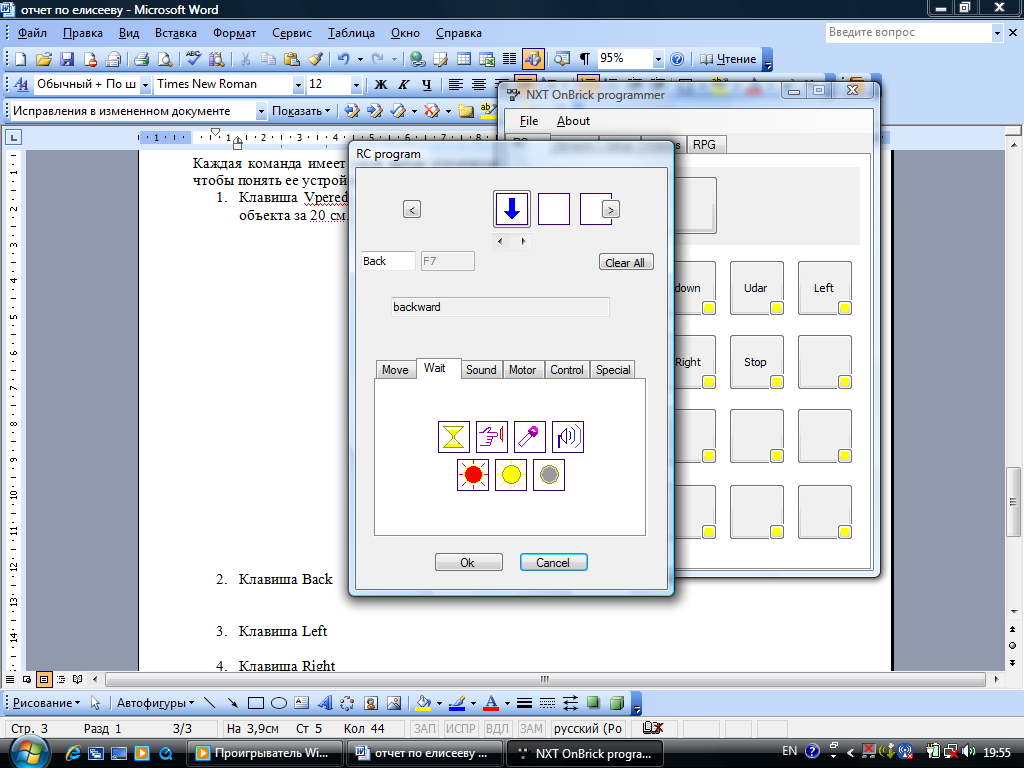Image resolution: width=1024 pixels, height=768 pixels.
Task: Open the Рисование drawing menu
Action: (46, 703)
